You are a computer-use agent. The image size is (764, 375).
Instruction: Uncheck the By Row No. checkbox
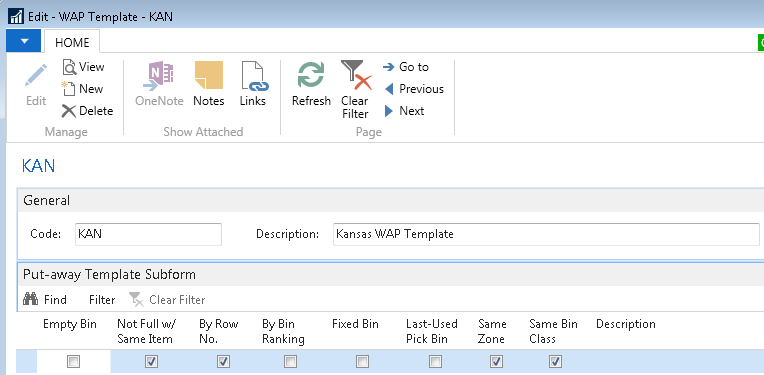click(223, 362)
